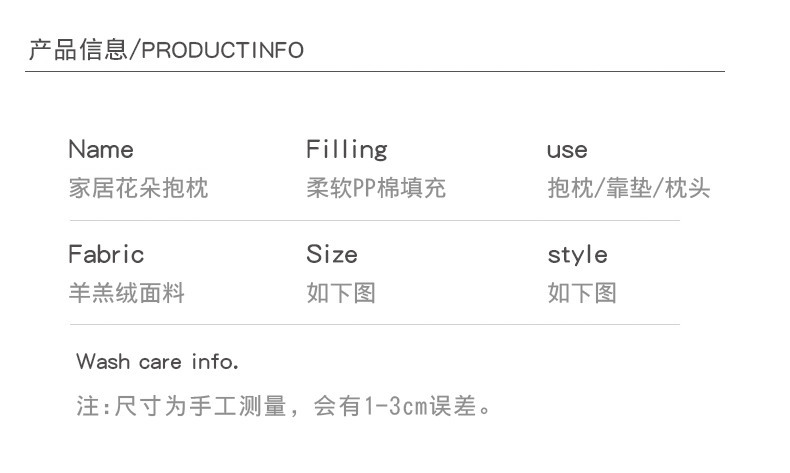Select the Name label

click(100, 150)
